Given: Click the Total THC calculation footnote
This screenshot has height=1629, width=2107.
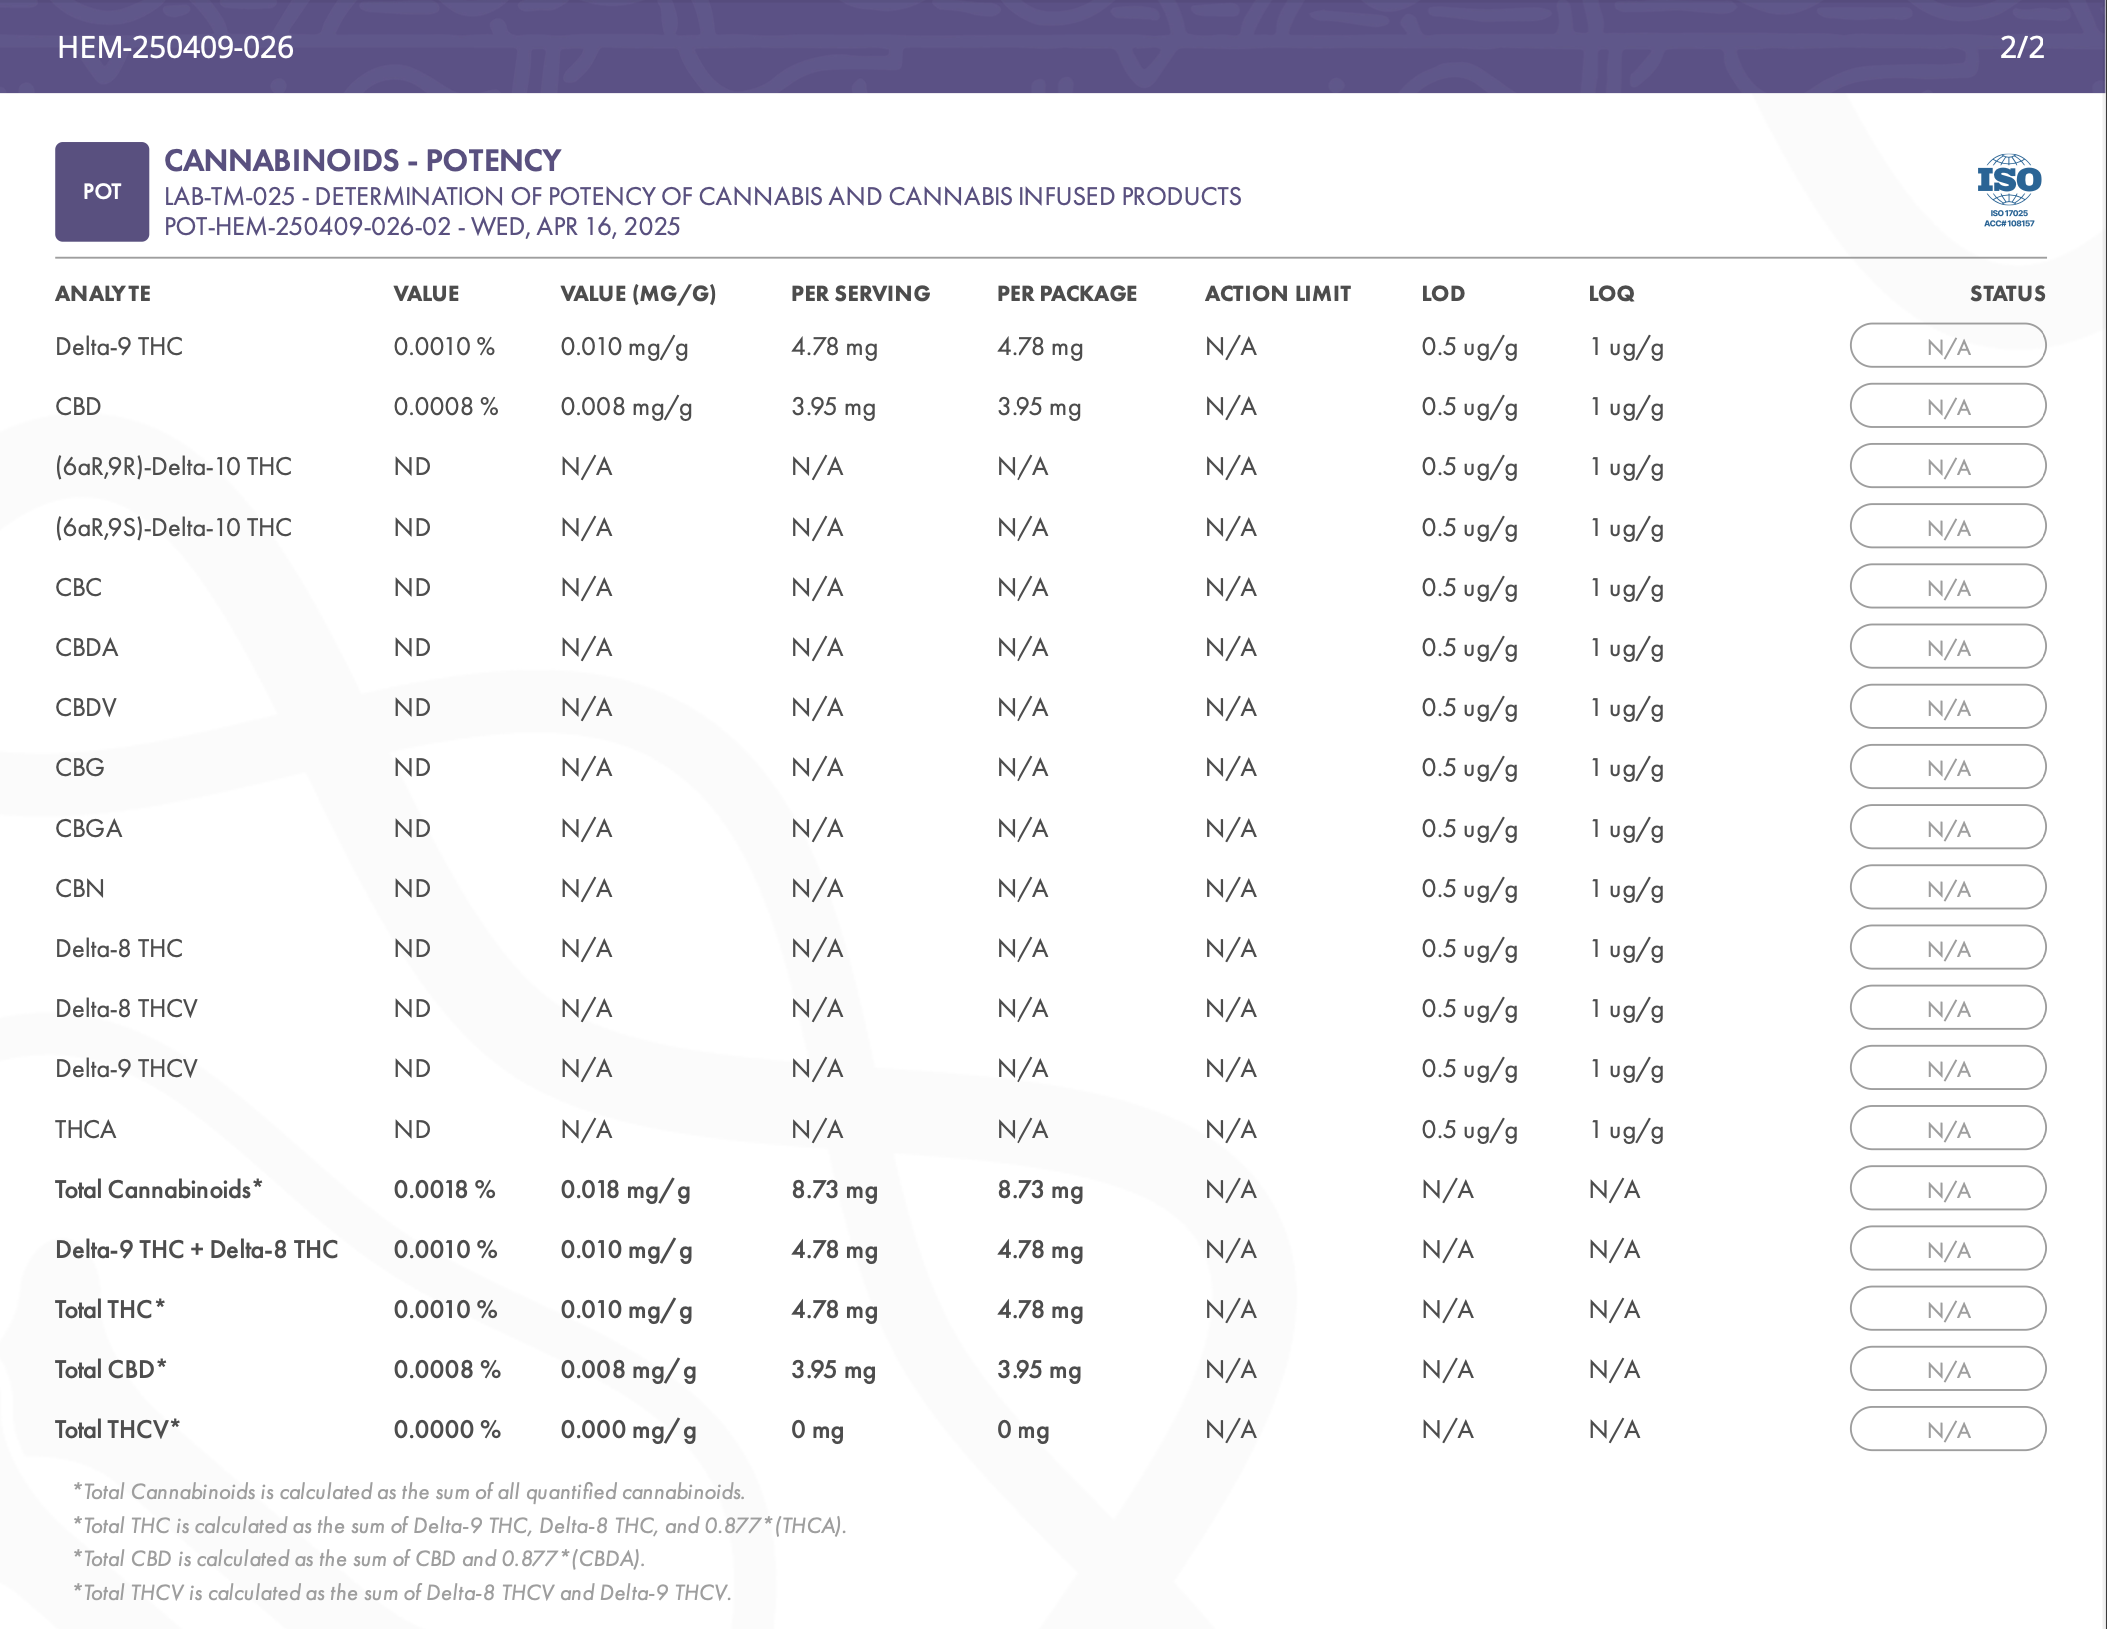Looking at the screenshot, I should [x=459, y=1525].
